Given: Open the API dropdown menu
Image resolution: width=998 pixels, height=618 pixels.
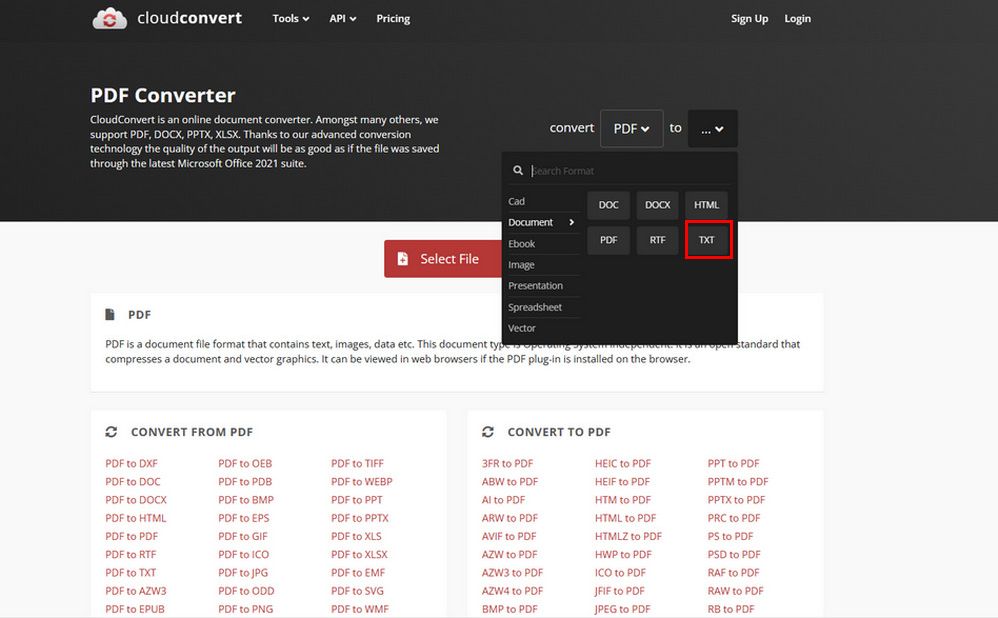Looking at the screenshot, I should tap(342, 18).
